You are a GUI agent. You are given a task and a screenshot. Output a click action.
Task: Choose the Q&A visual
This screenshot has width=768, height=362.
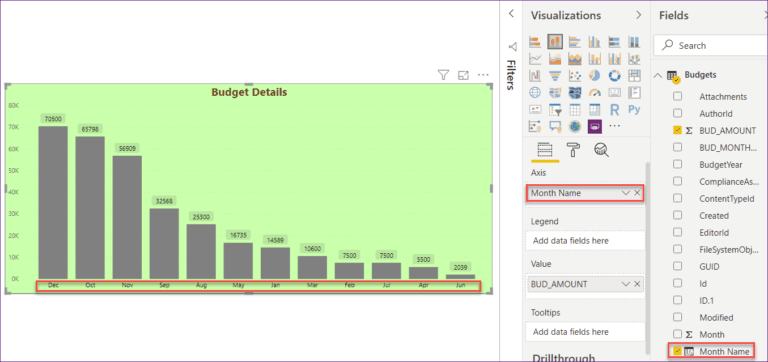pos(555,126)
